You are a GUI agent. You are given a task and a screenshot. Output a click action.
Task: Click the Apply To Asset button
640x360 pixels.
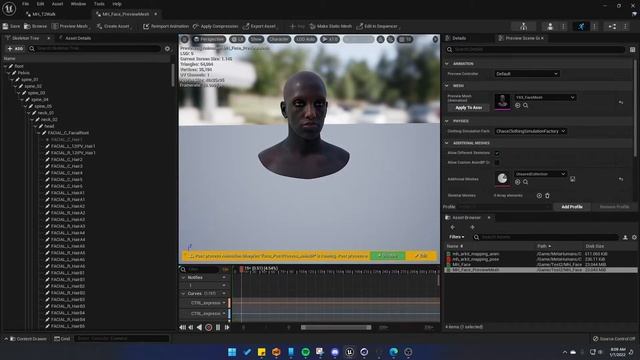coord(469,108)
